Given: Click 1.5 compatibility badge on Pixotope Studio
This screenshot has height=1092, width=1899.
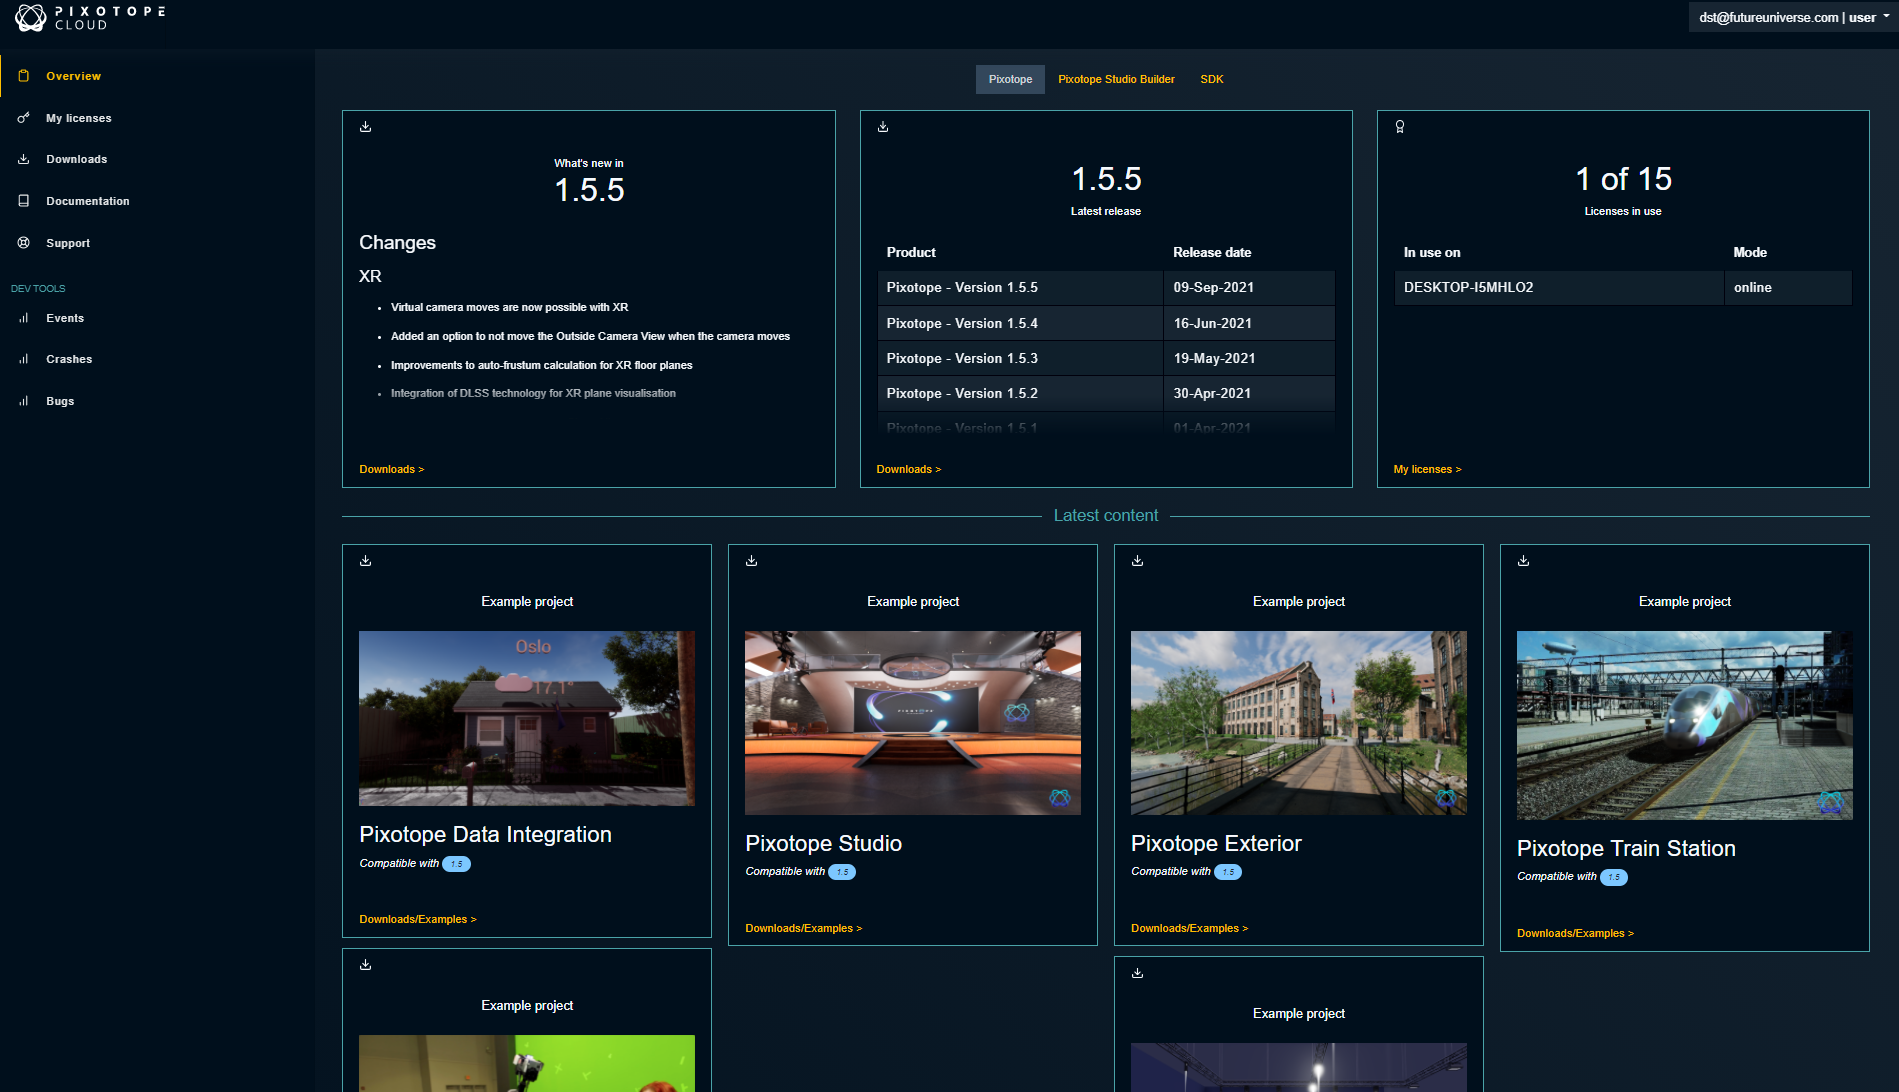Looking at the screenshot, I should pyautogui.click(x=842, y=872).
